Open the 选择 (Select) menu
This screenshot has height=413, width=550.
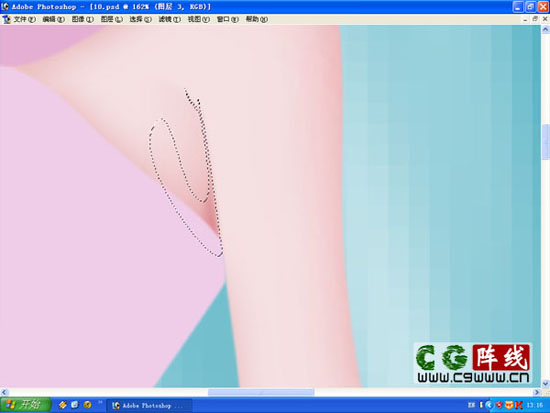coord(141,20)
